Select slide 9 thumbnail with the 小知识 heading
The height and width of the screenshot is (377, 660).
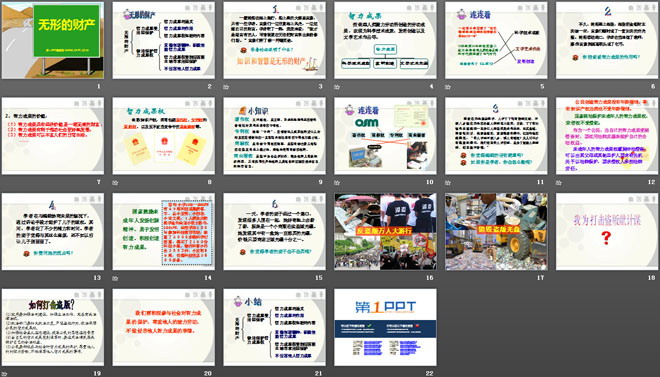click(x=274, y=136)
